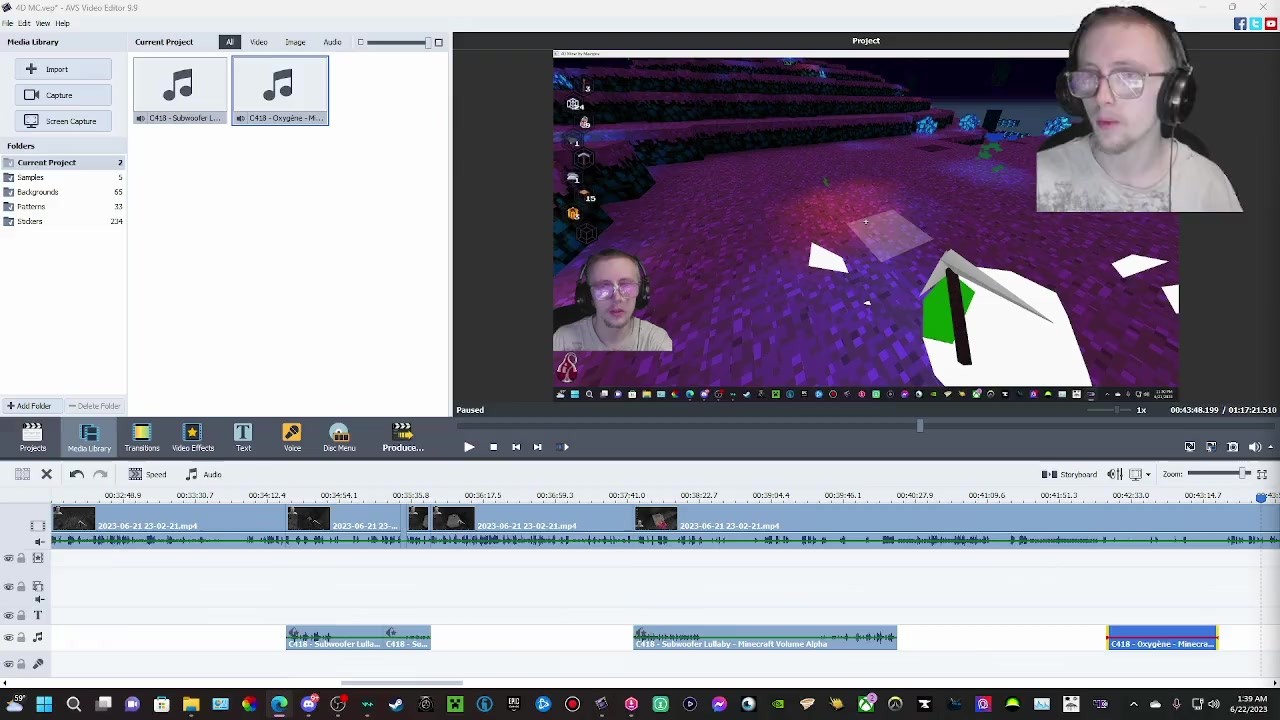Viewport: 1280px width, 720px height.
Task: Take a snapshot of the preview
Action: 1232,447
